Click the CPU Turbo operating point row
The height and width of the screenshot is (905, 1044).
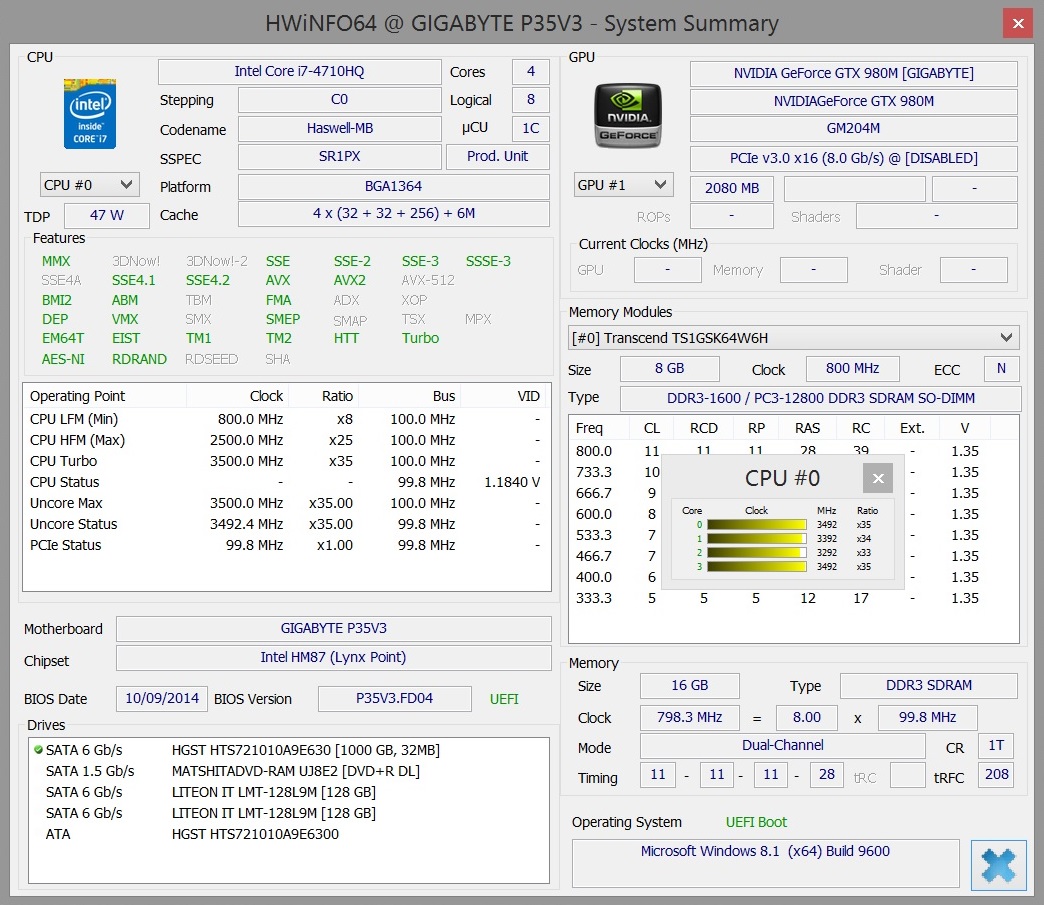point(286,461)
